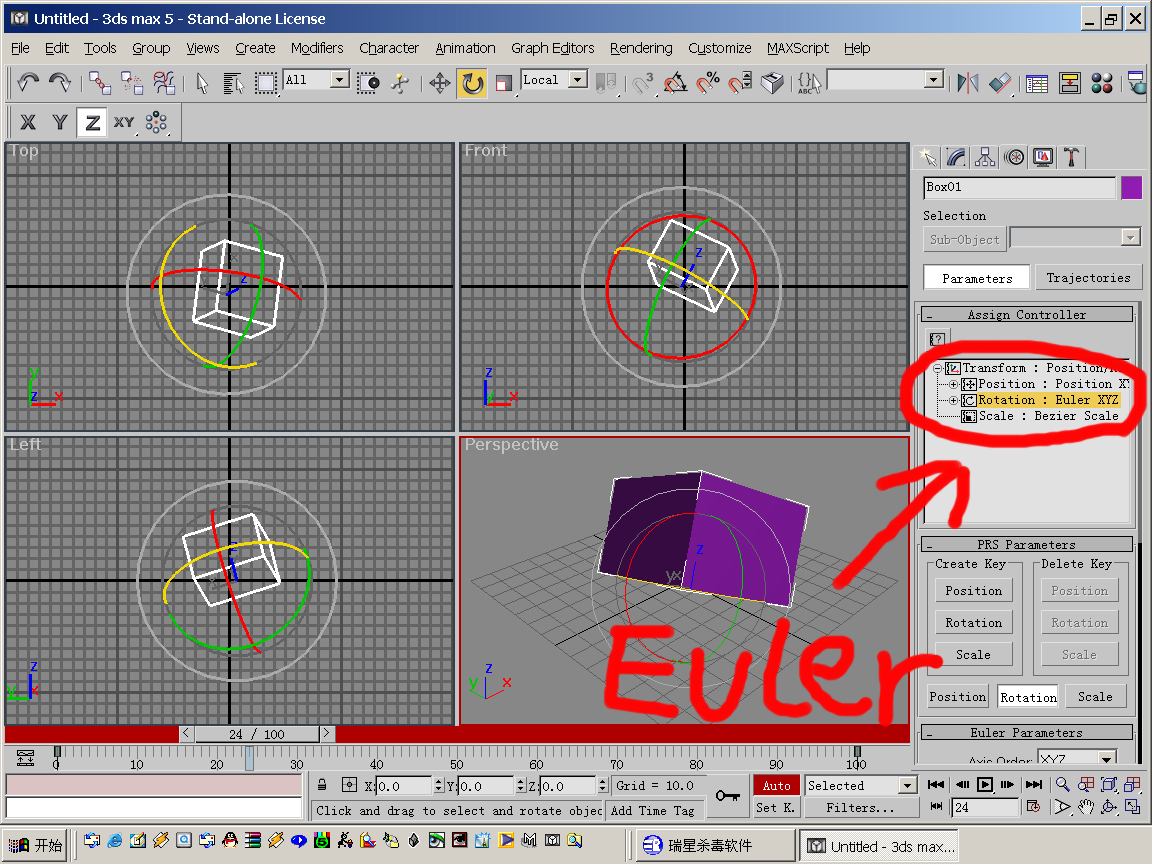Click the Align tool icon
The image size is (1152, 864).
coord(1000,82)
